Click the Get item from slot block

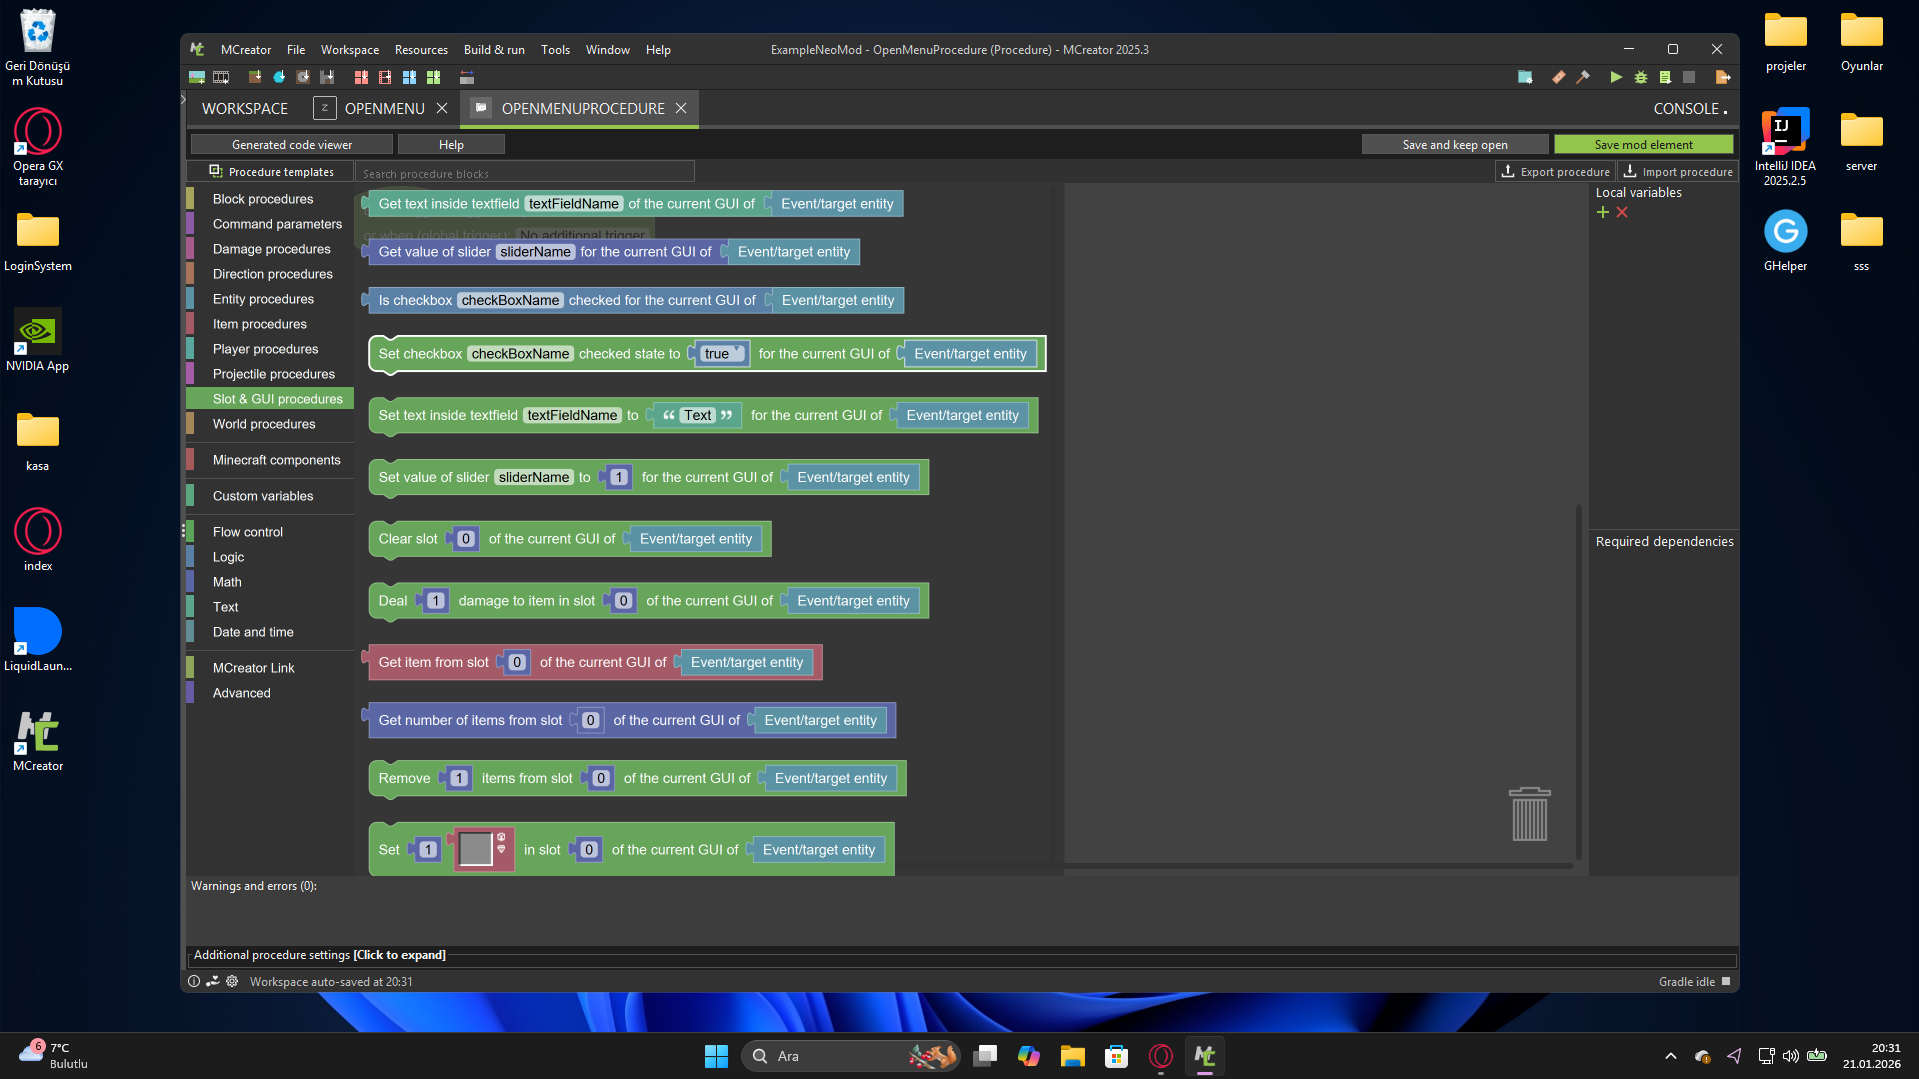tap(433, 662)
